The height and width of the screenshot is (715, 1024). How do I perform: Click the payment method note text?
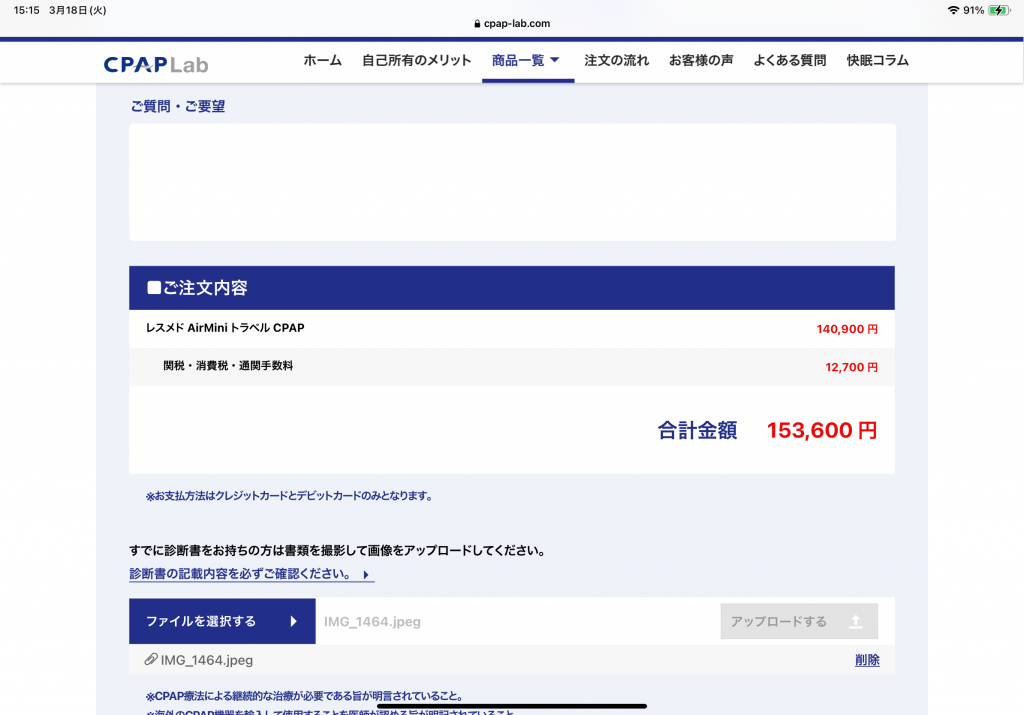pos(289,496)
